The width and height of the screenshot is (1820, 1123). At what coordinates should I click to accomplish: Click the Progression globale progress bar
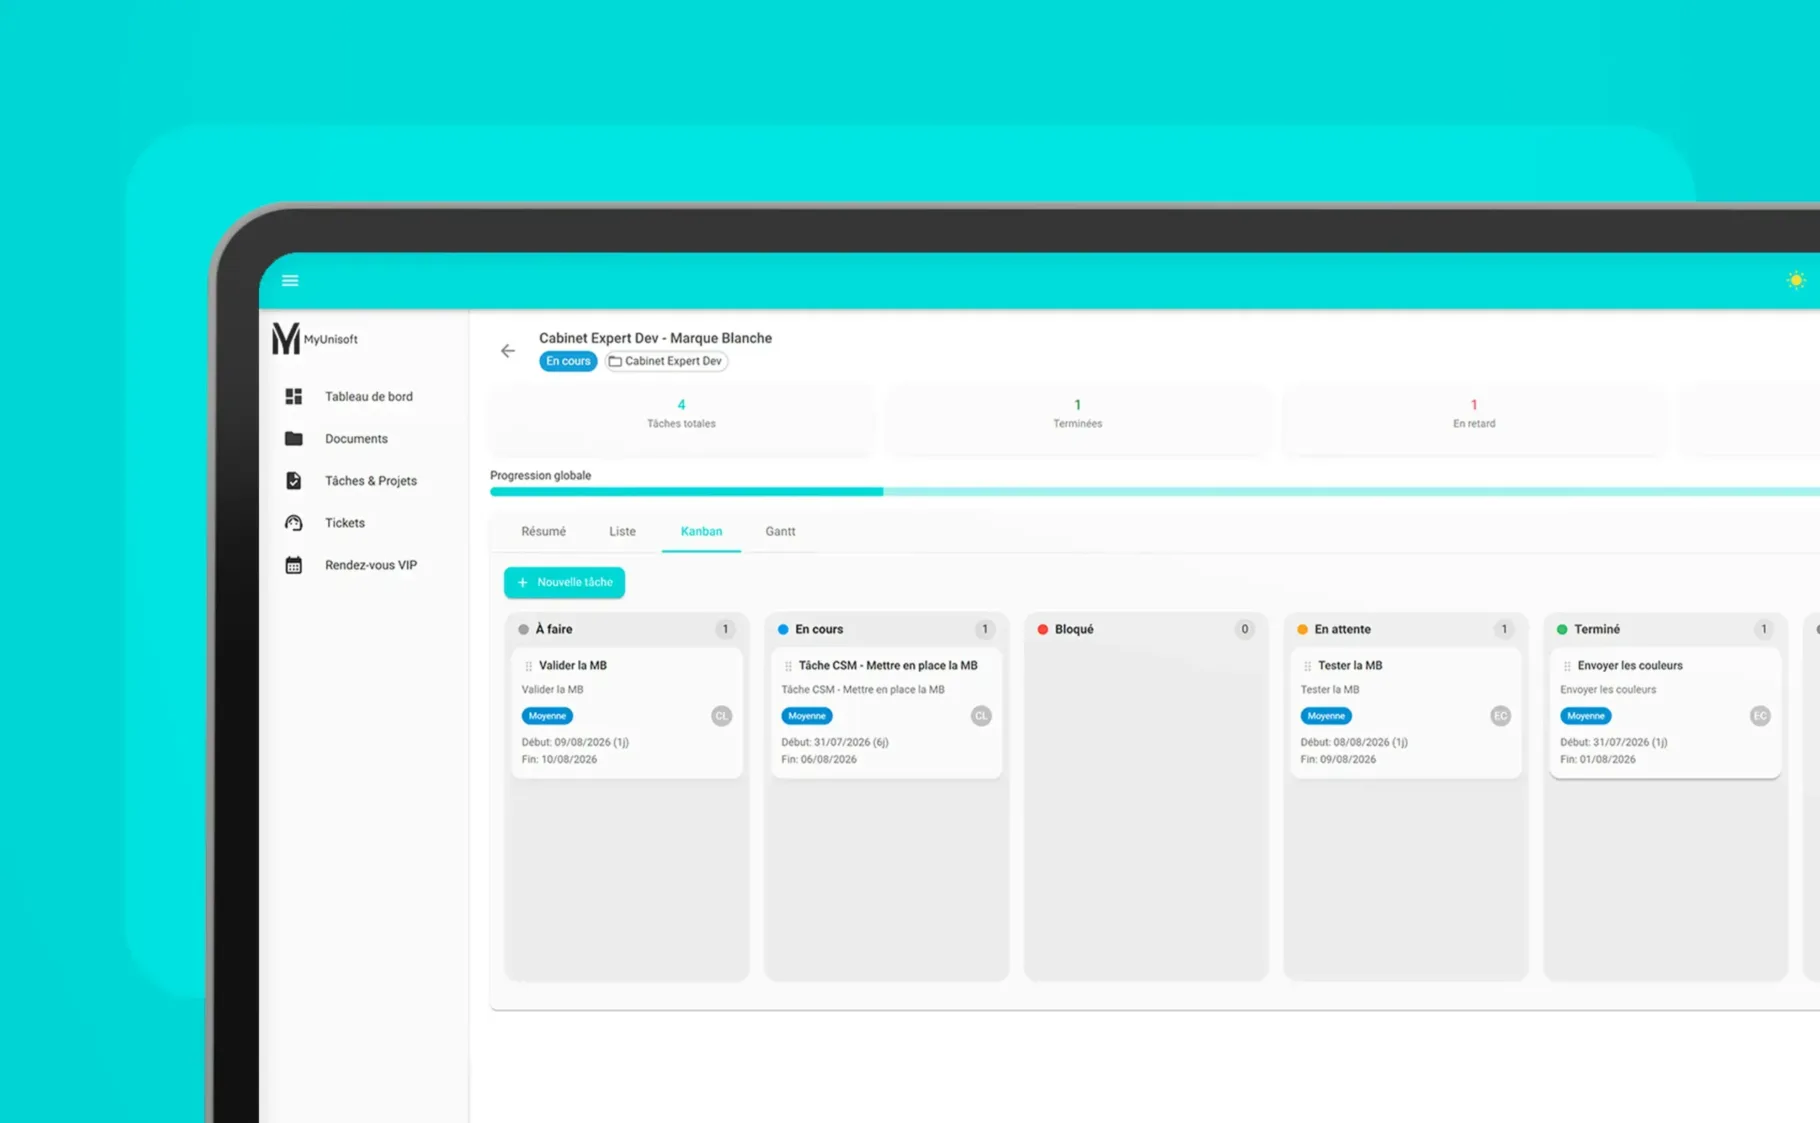point(1155,492)
